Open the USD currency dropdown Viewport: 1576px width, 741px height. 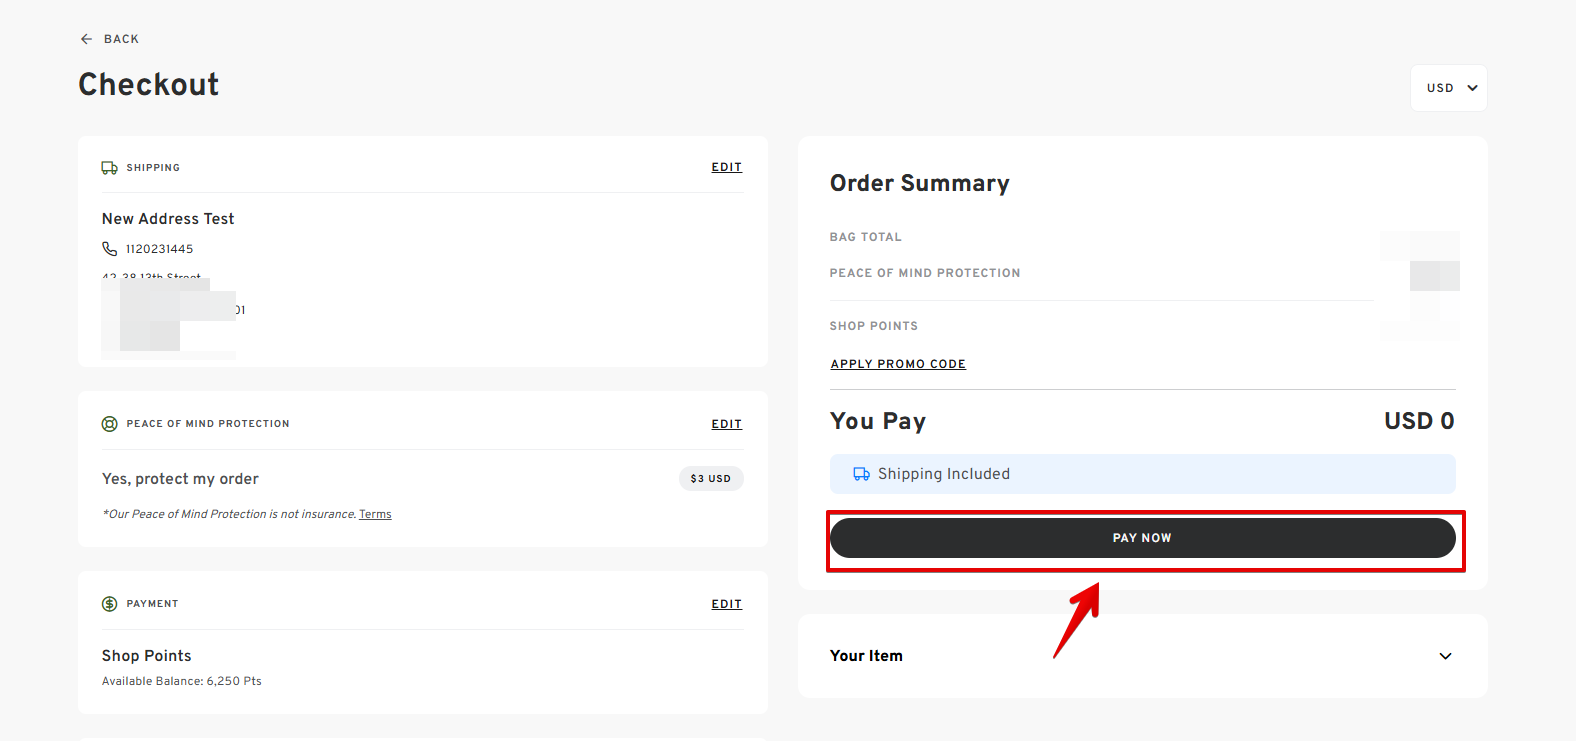coord(1449,88)
